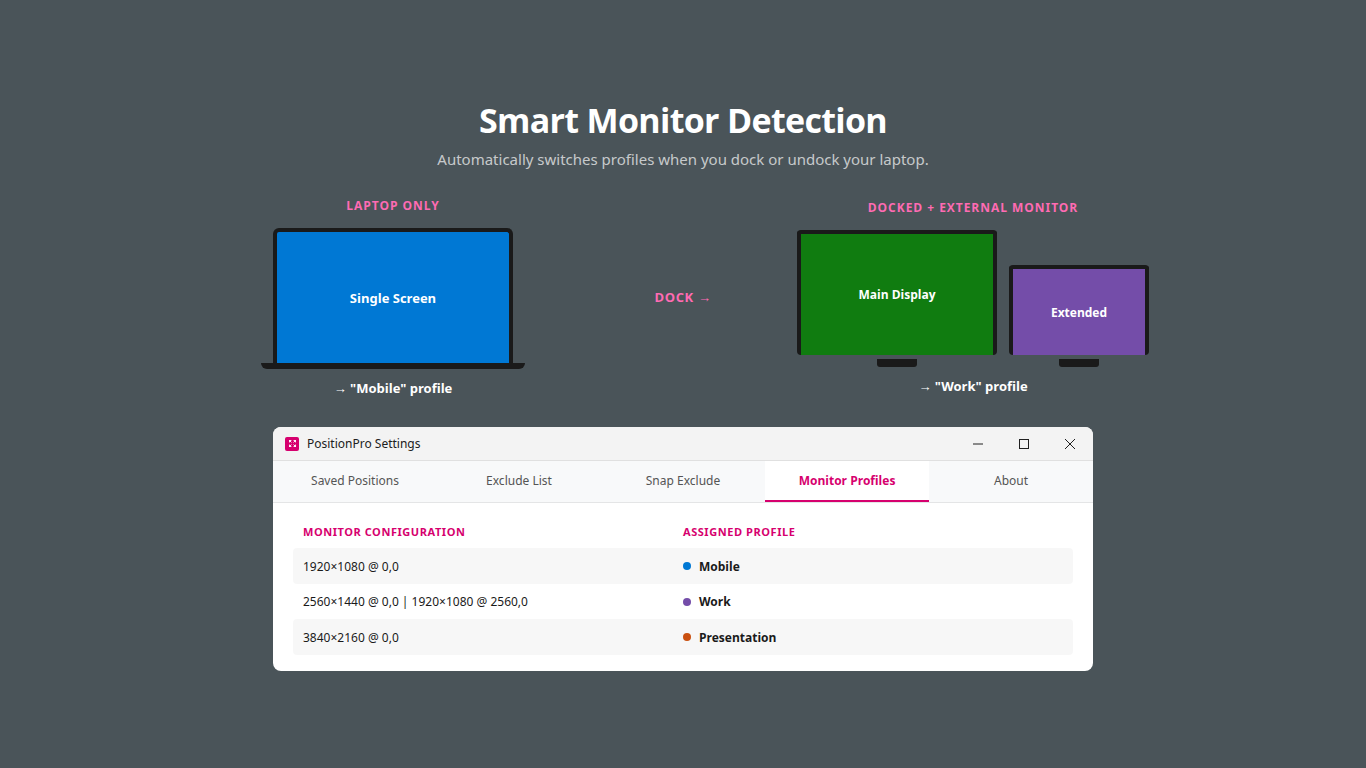1366x768 pixels.
Task: Open the Snap Exclude tab
Action: (x=682, y=480)
